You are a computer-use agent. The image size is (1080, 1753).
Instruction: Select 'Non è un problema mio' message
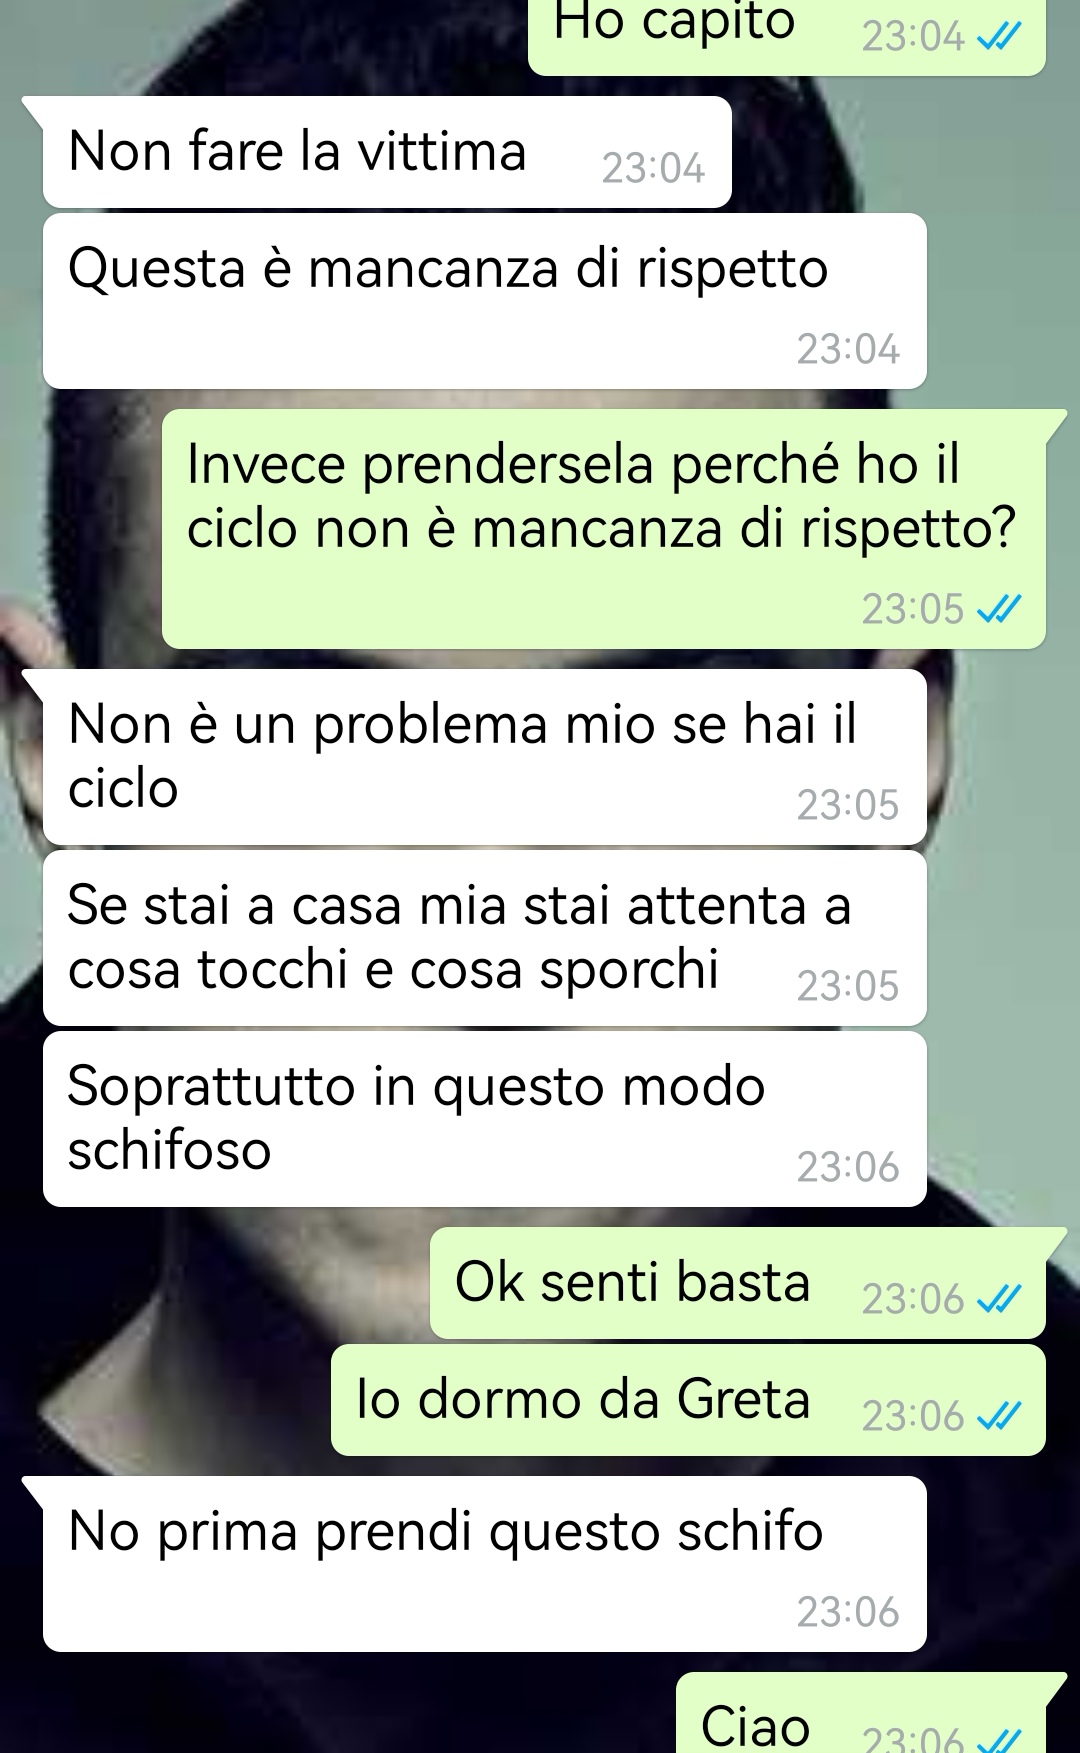(485, 757)
